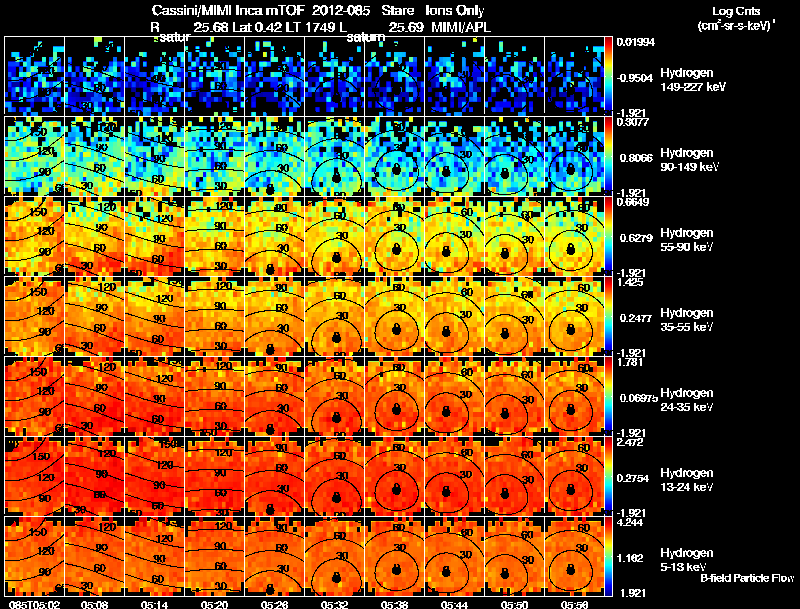This screenshot has height=609, width=800.
Task: Click Saturn marker in 55-90 keV panel at 05:26
Action: (270, 269)
